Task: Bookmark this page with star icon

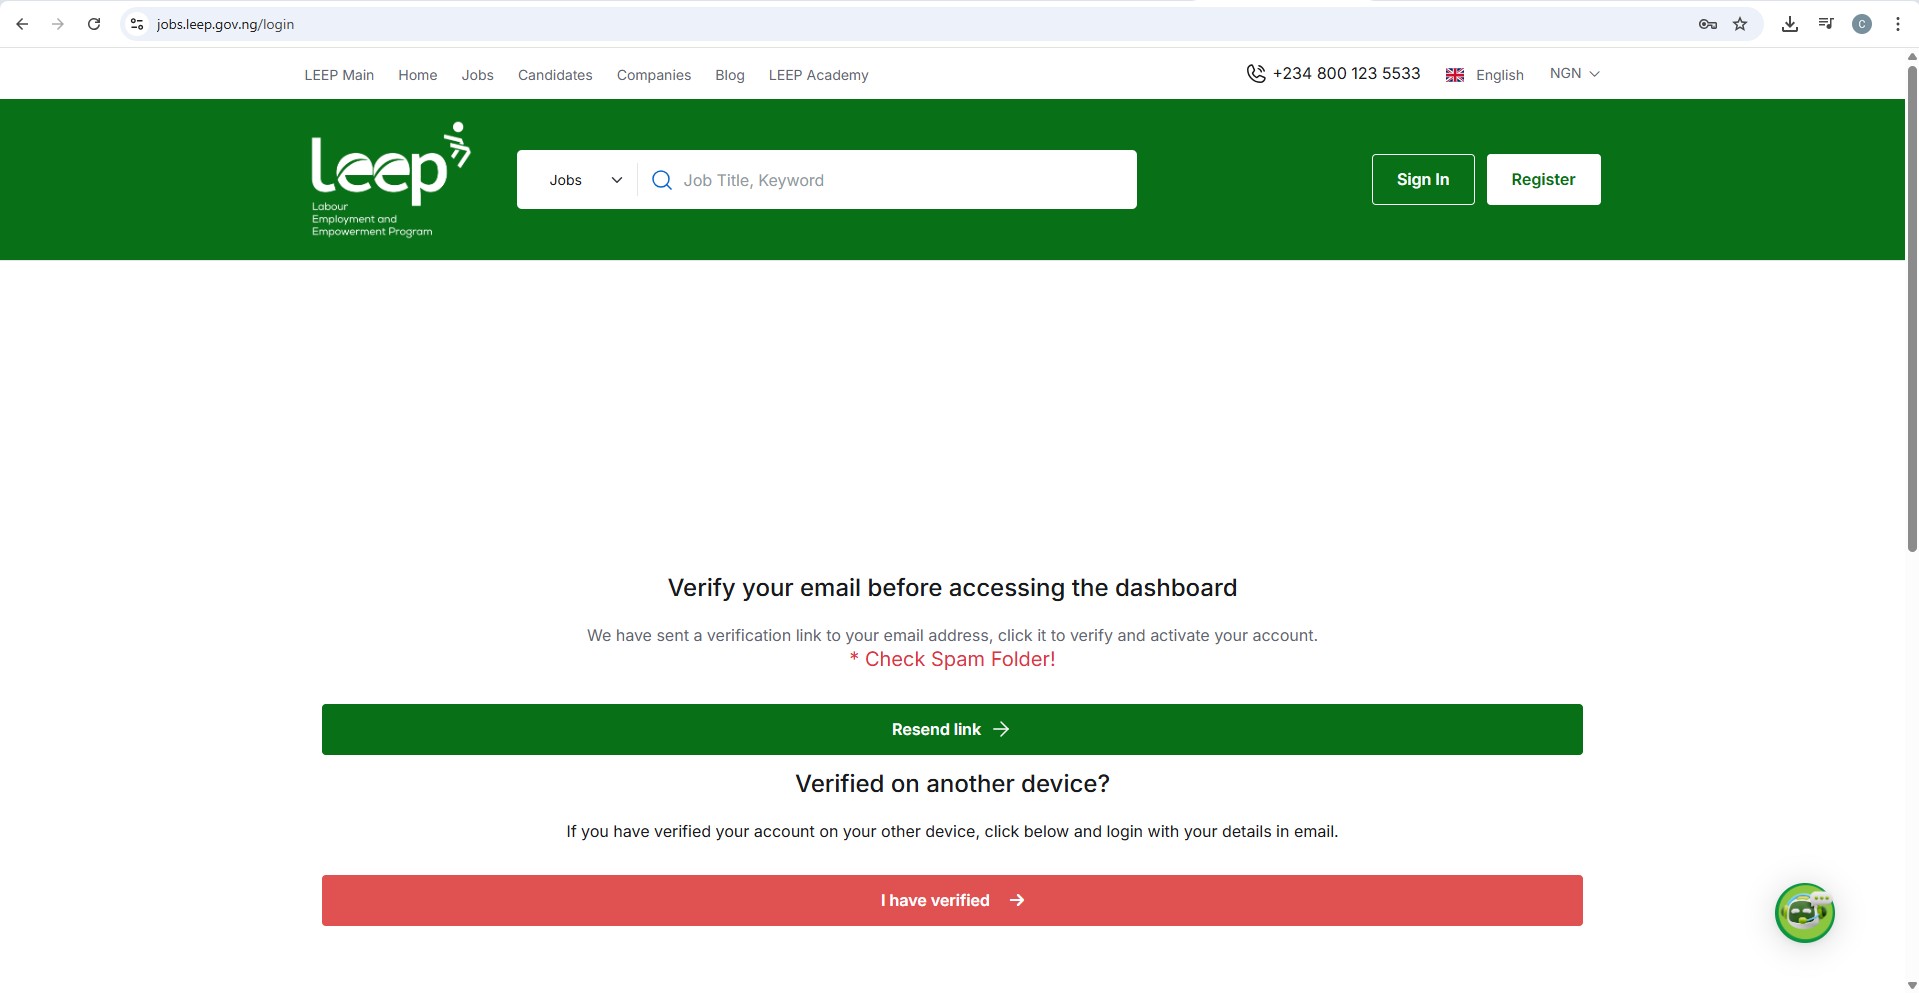Action: pyautogui.click(x=1740, y=24)
